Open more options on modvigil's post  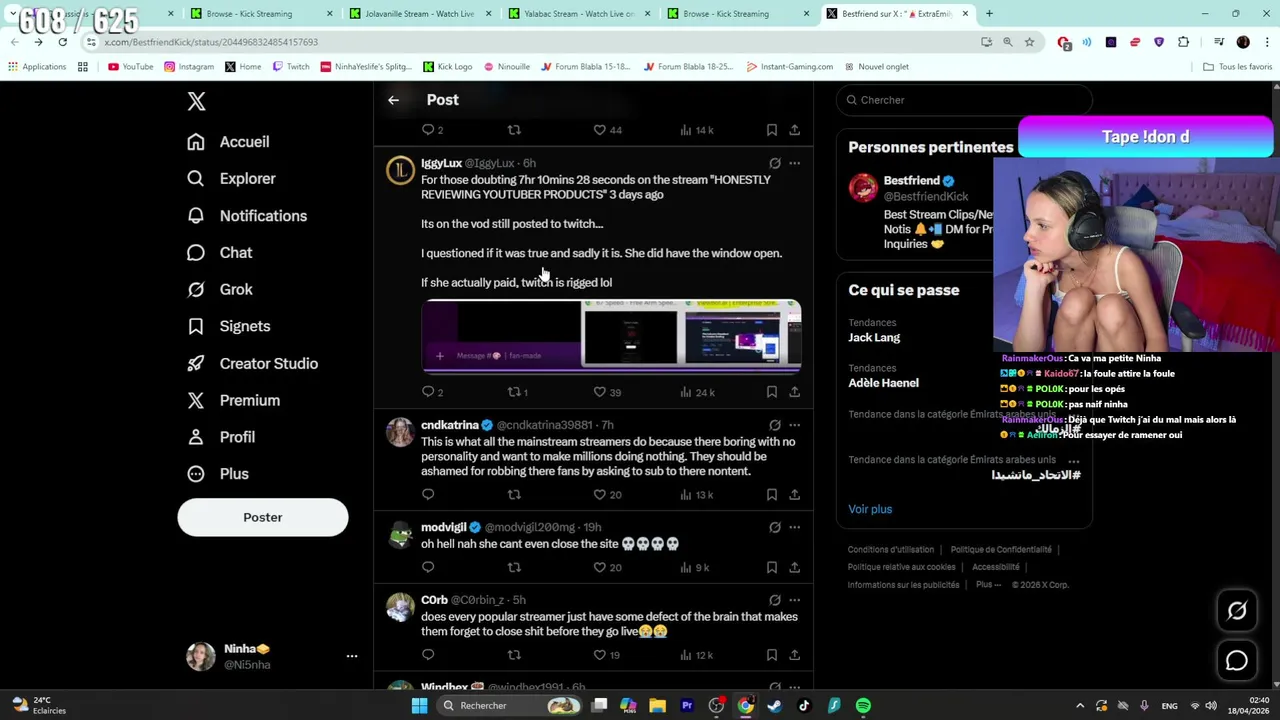pyautogui.click(x=794, y=527)
